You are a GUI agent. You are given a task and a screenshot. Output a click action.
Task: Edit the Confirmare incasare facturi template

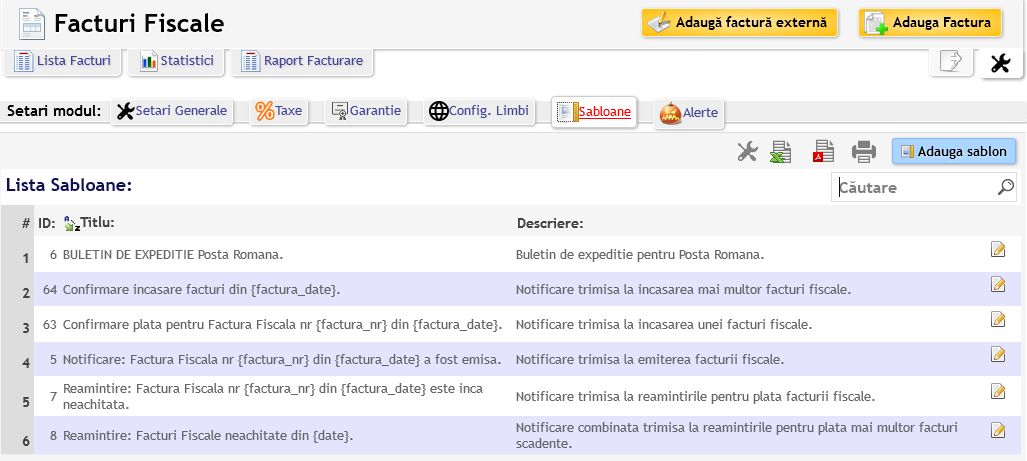pos(998,284)
